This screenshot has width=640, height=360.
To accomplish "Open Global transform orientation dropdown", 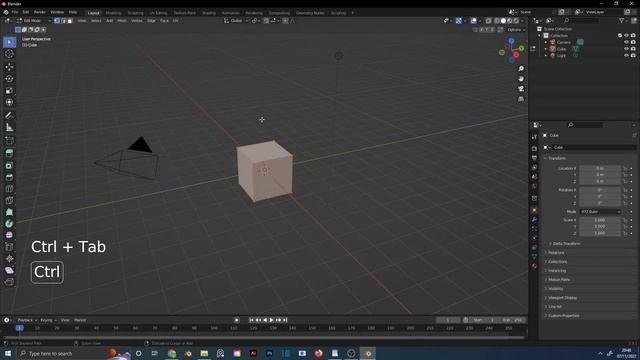I will [236, 21].
